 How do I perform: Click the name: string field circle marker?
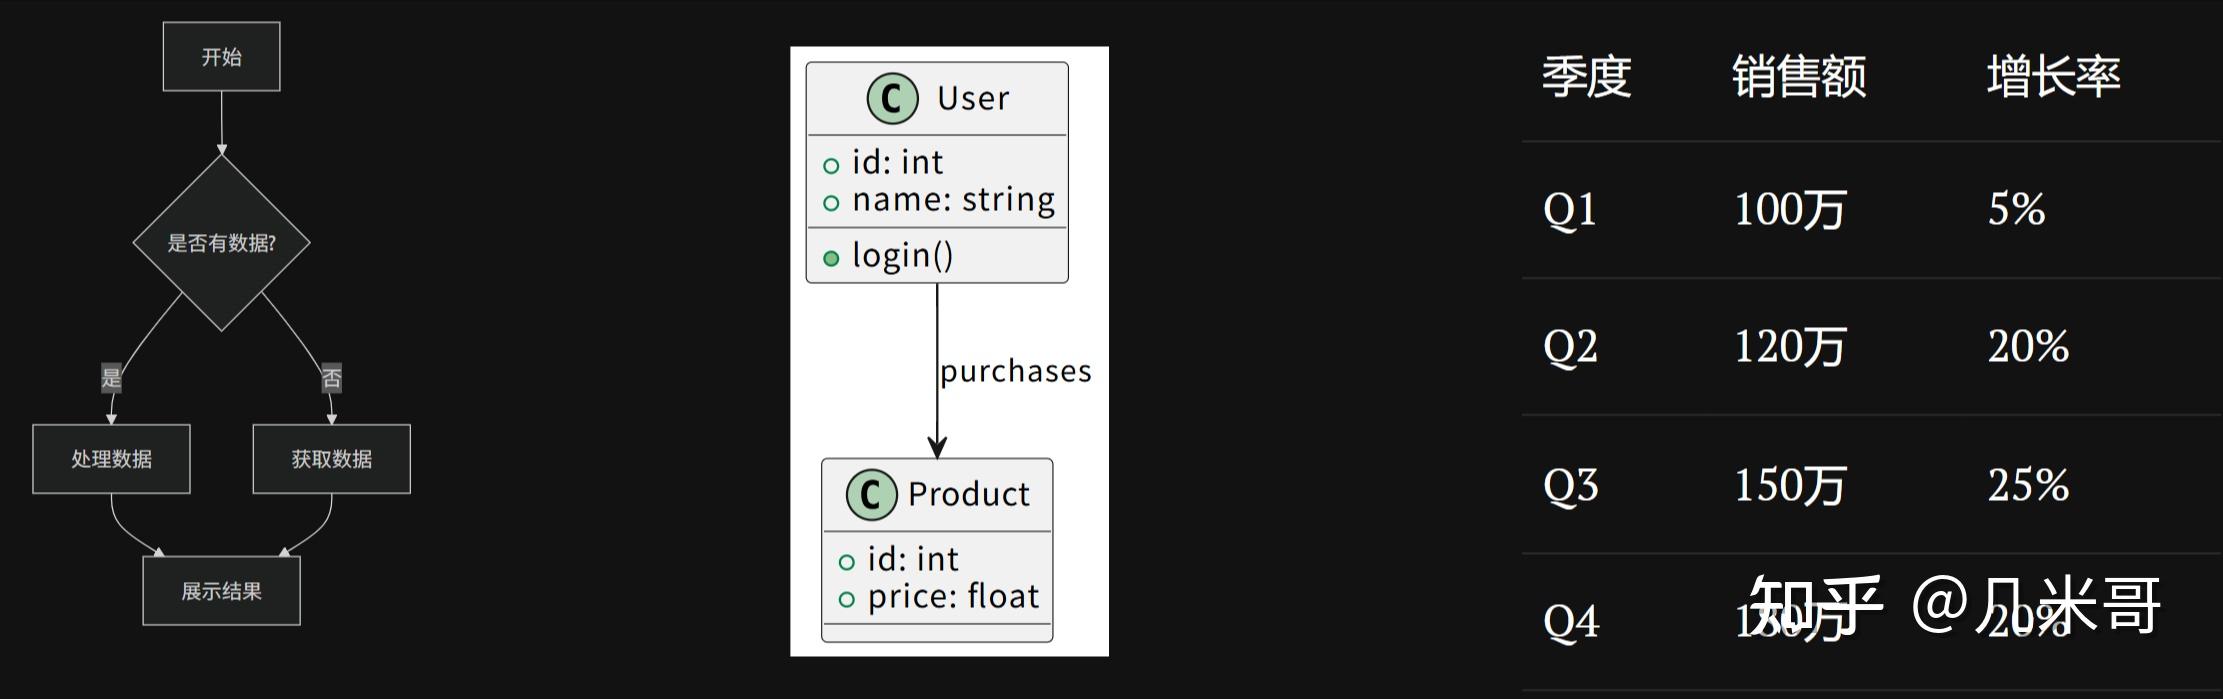coord(831,203)
